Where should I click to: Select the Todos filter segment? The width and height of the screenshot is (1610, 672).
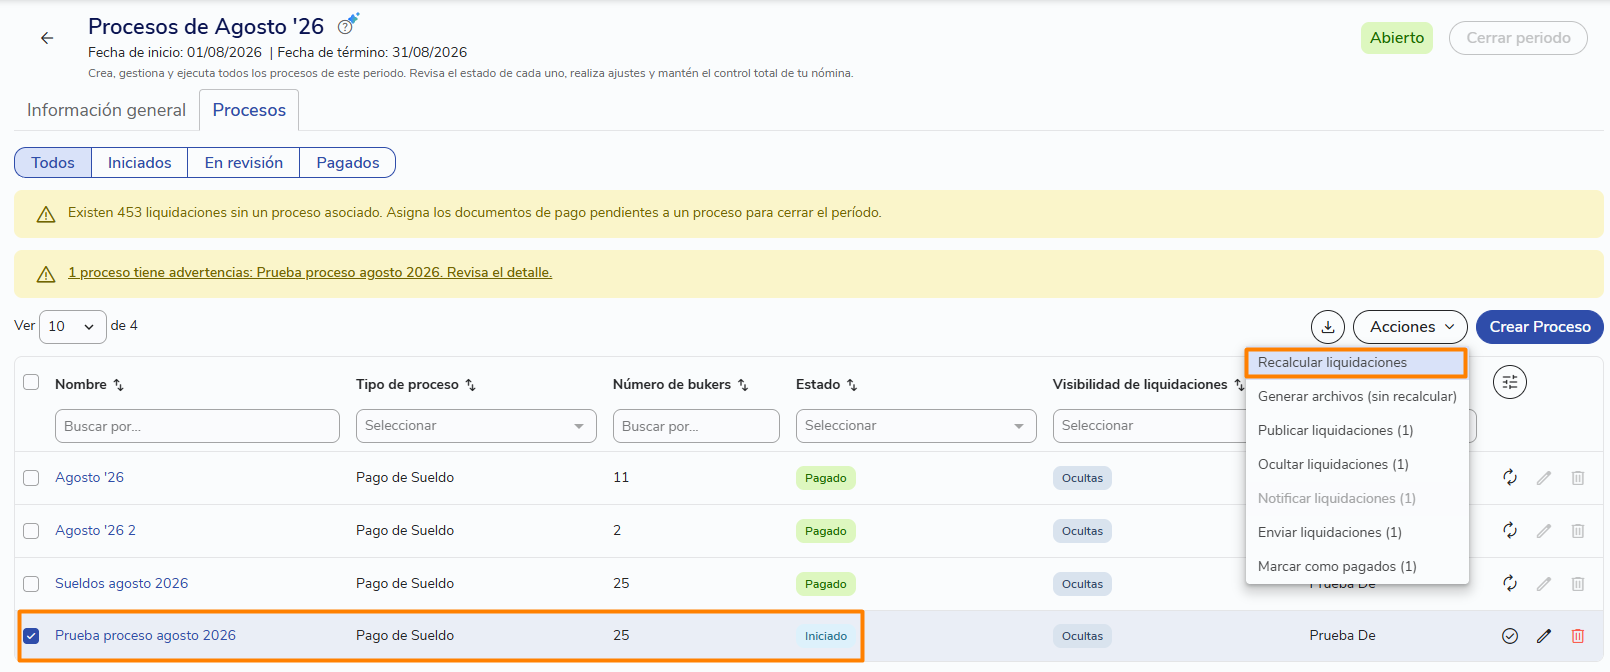[53, 162]
